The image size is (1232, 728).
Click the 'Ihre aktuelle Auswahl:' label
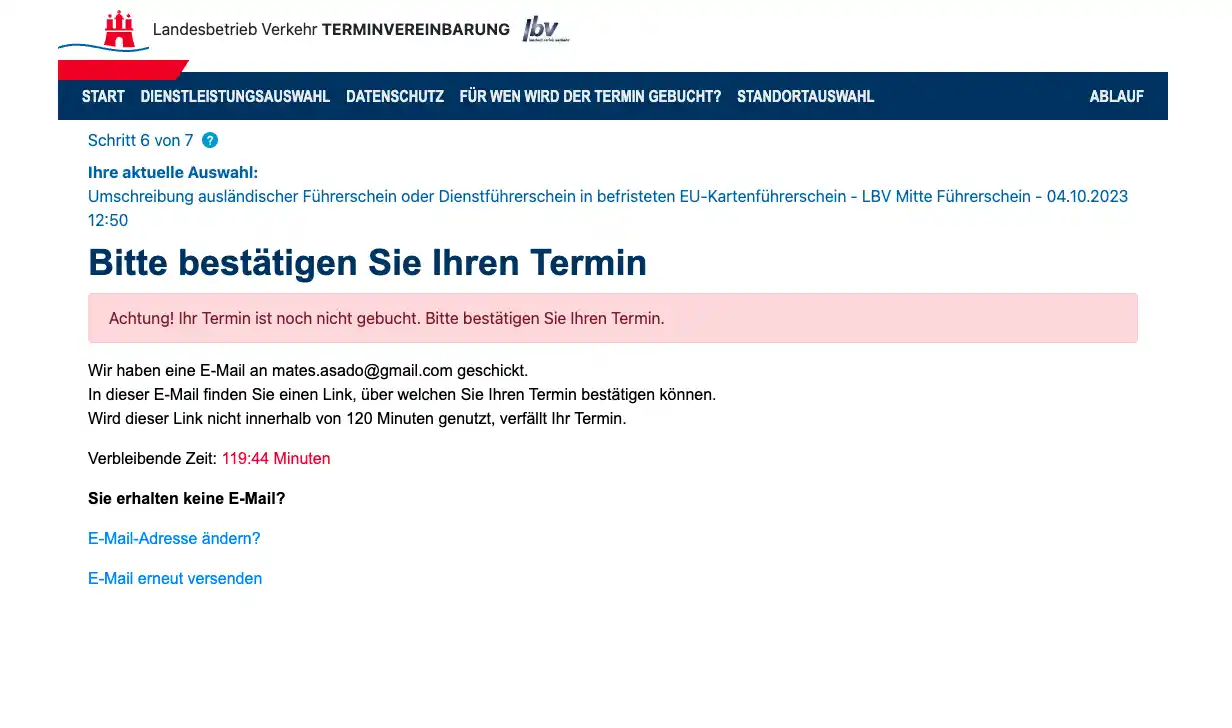click(173, 173)
